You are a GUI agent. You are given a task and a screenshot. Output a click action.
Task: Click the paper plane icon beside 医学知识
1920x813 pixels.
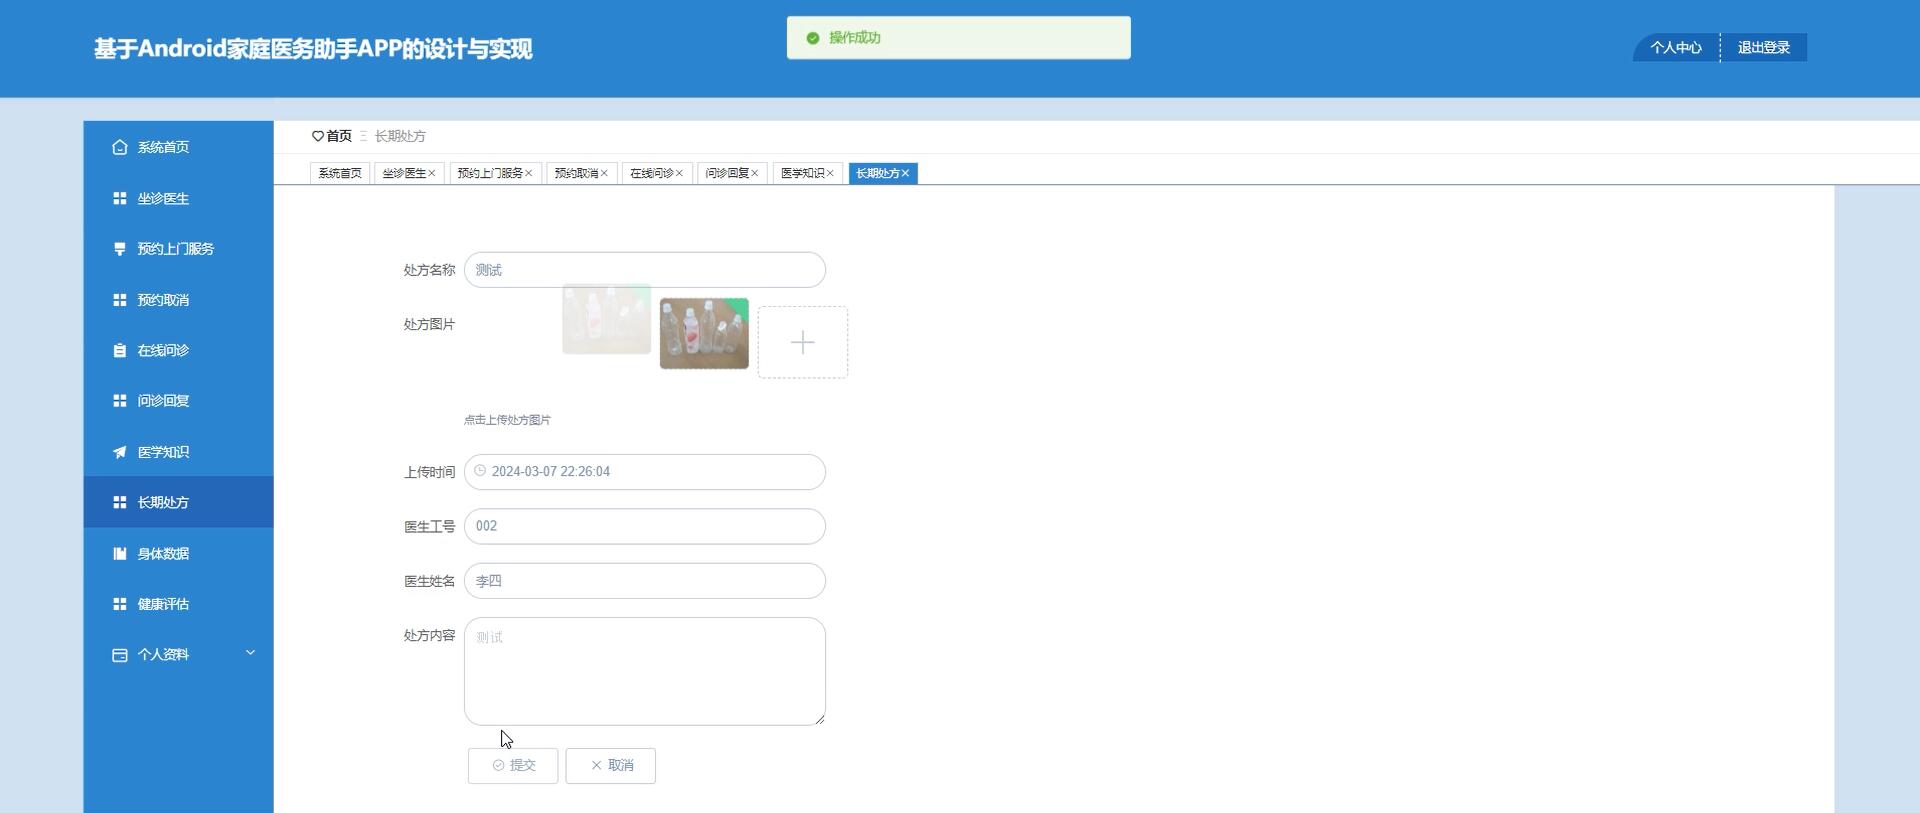(x=120, y=452)
